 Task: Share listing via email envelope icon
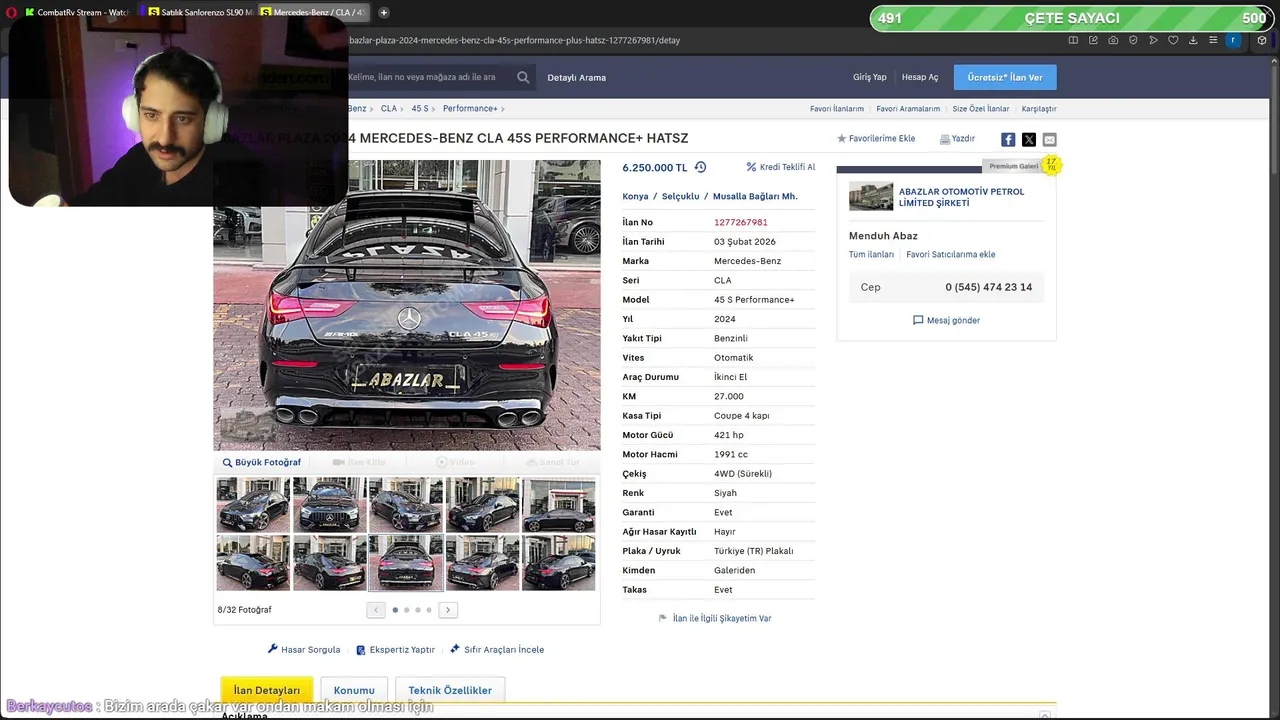[x=1049, y=139]
